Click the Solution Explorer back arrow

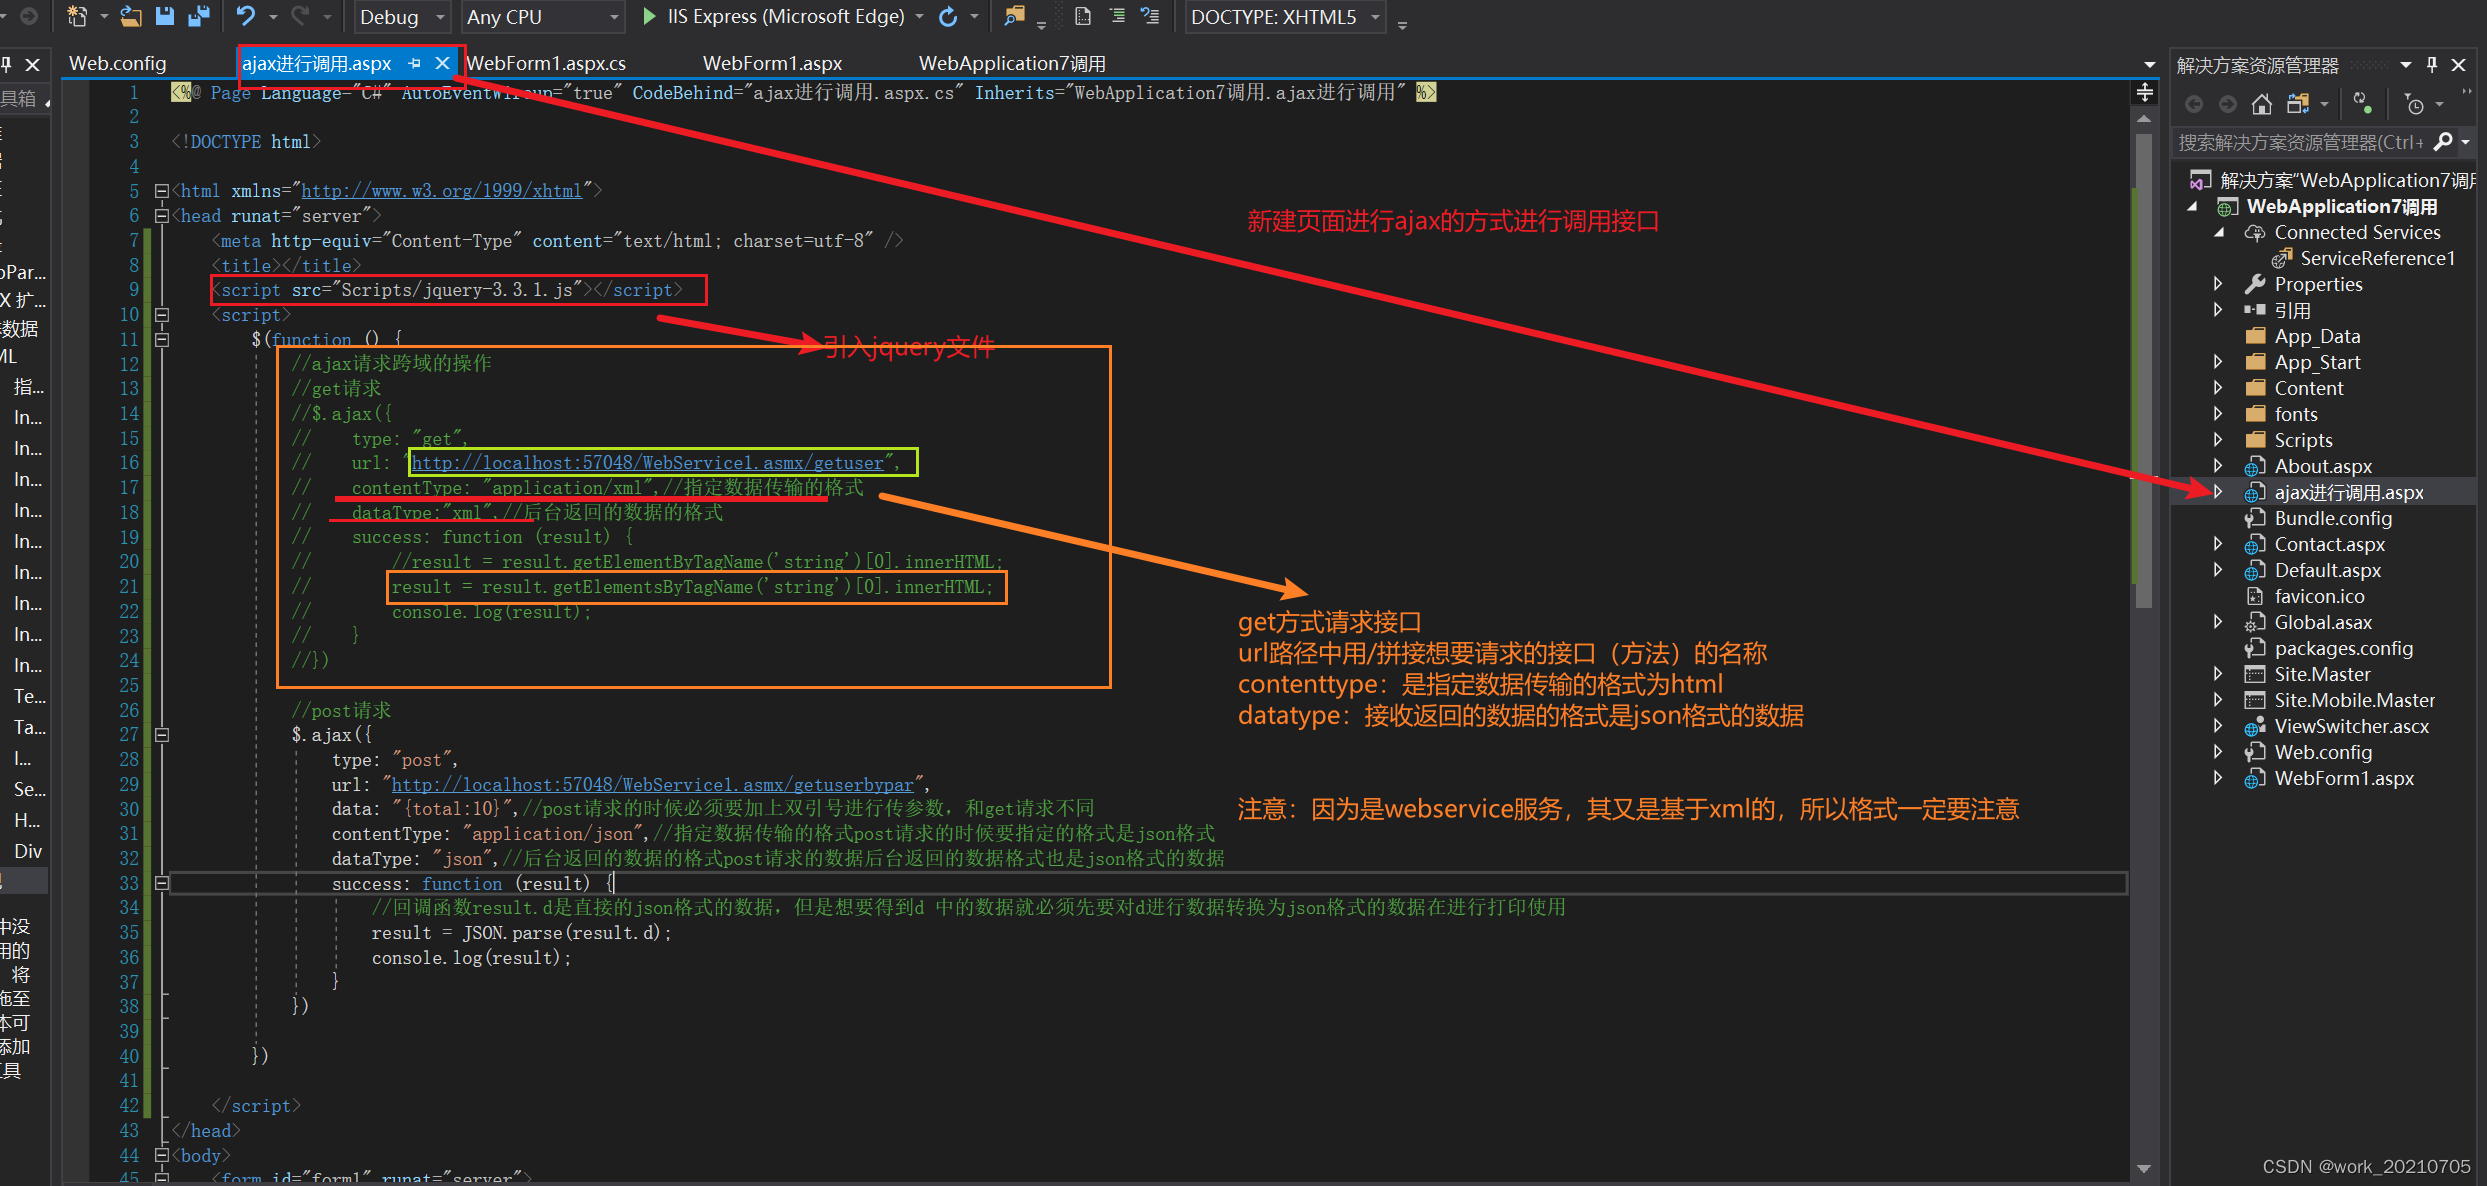[x=2194, y=104]
